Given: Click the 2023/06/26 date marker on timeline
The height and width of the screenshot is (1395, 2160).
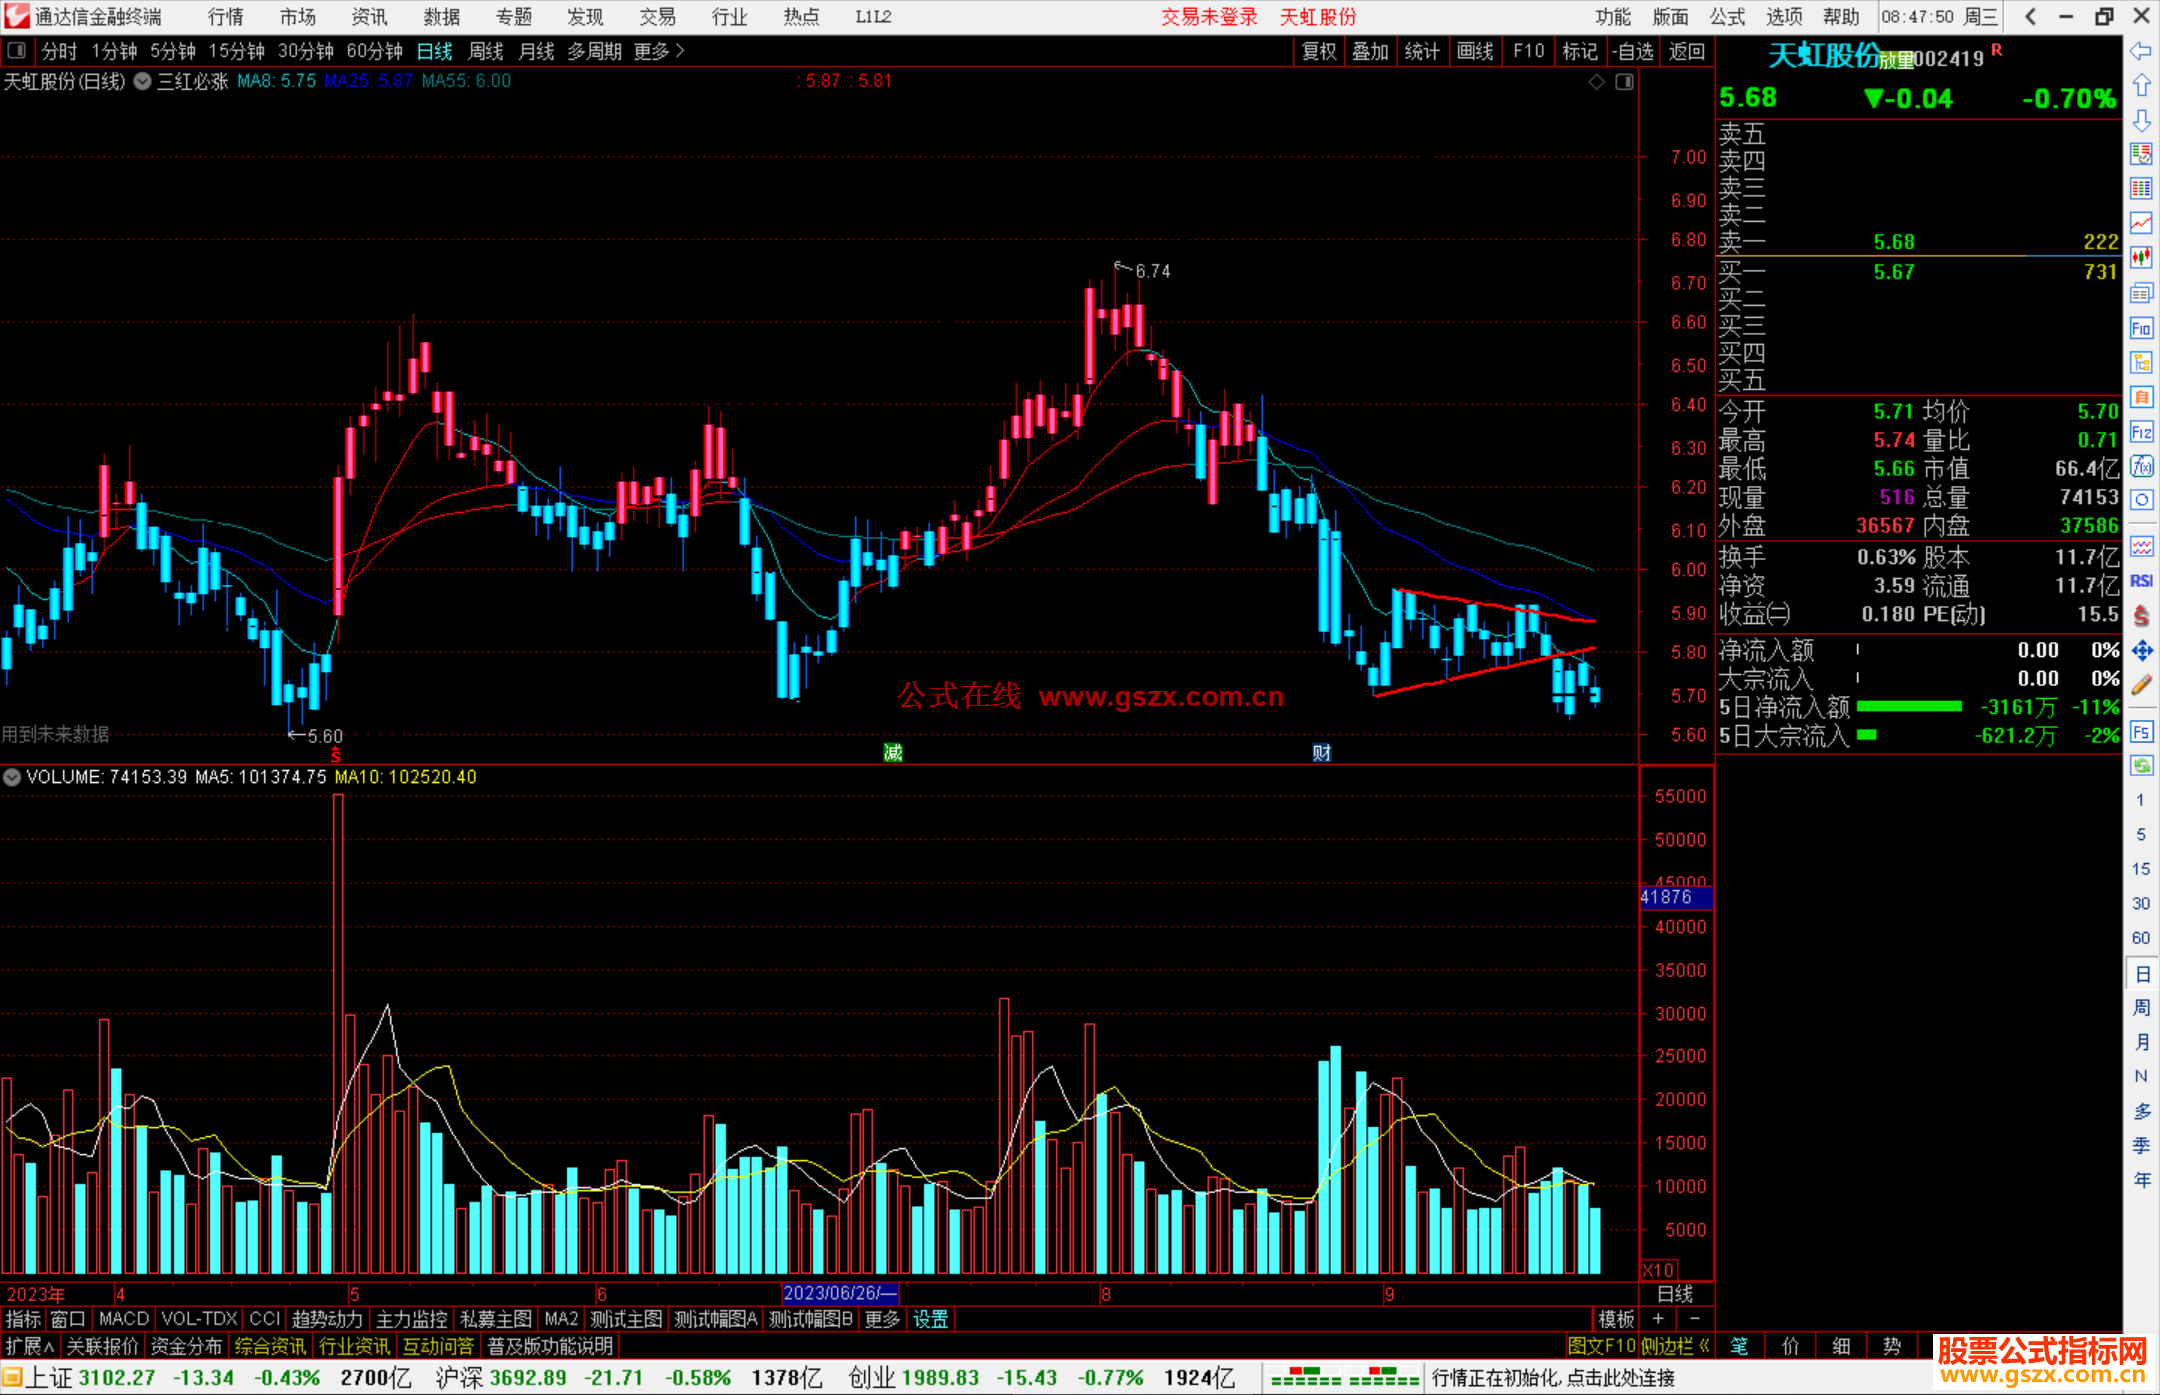Looking at the screenshot, I should coord(840,1293).
